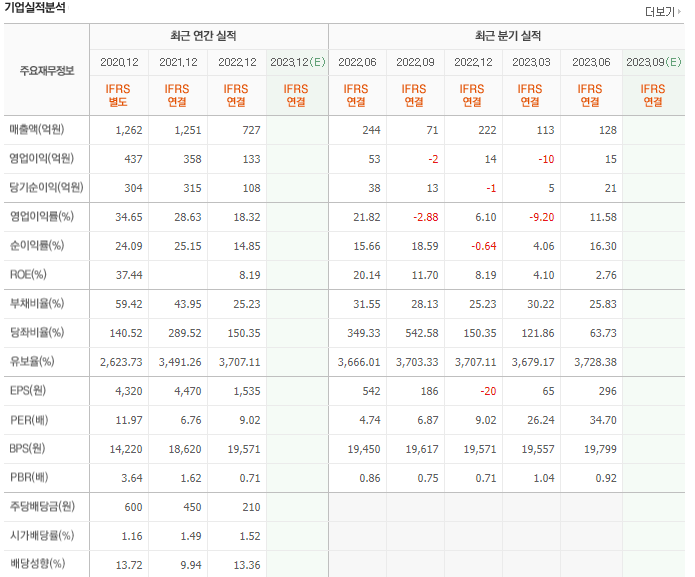Viewport: 695px width, 577px height.
Task: Click the 34.65 operating margin value
Action: (129, 217)
